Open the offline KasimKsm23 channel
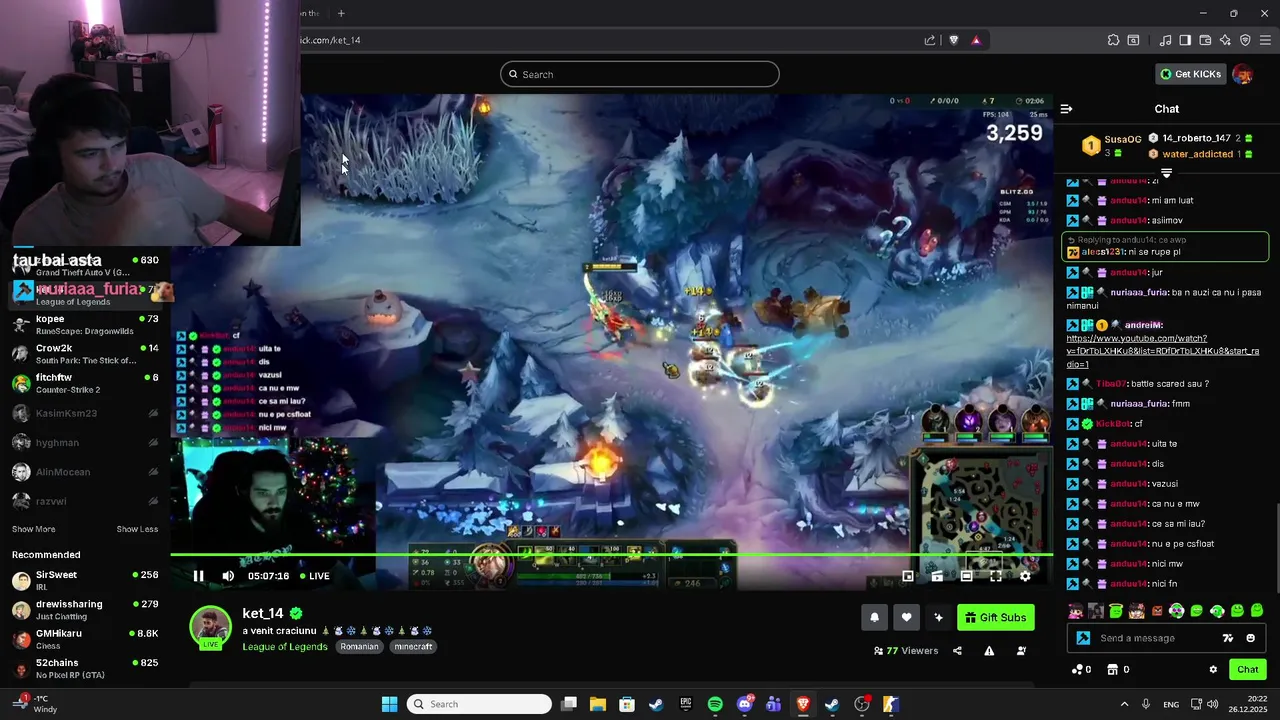The height and width of the screenshot is (720, 1280). click(85, 413)
